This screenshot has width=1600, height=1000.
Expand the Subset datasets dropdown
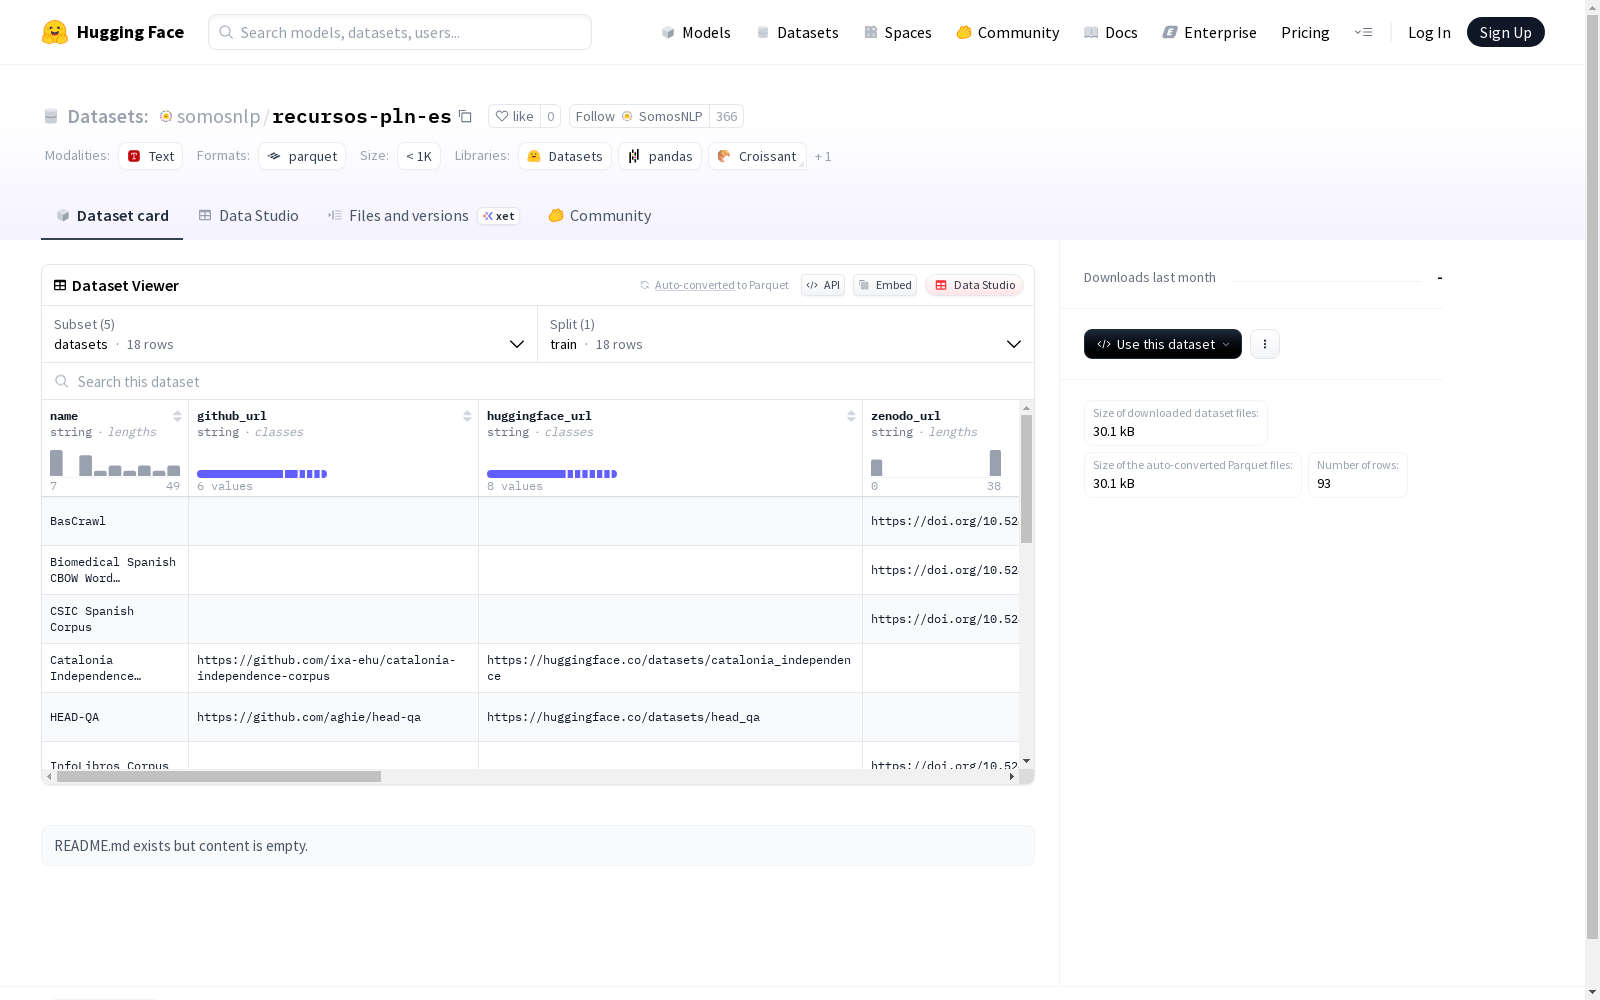point(290,334)
